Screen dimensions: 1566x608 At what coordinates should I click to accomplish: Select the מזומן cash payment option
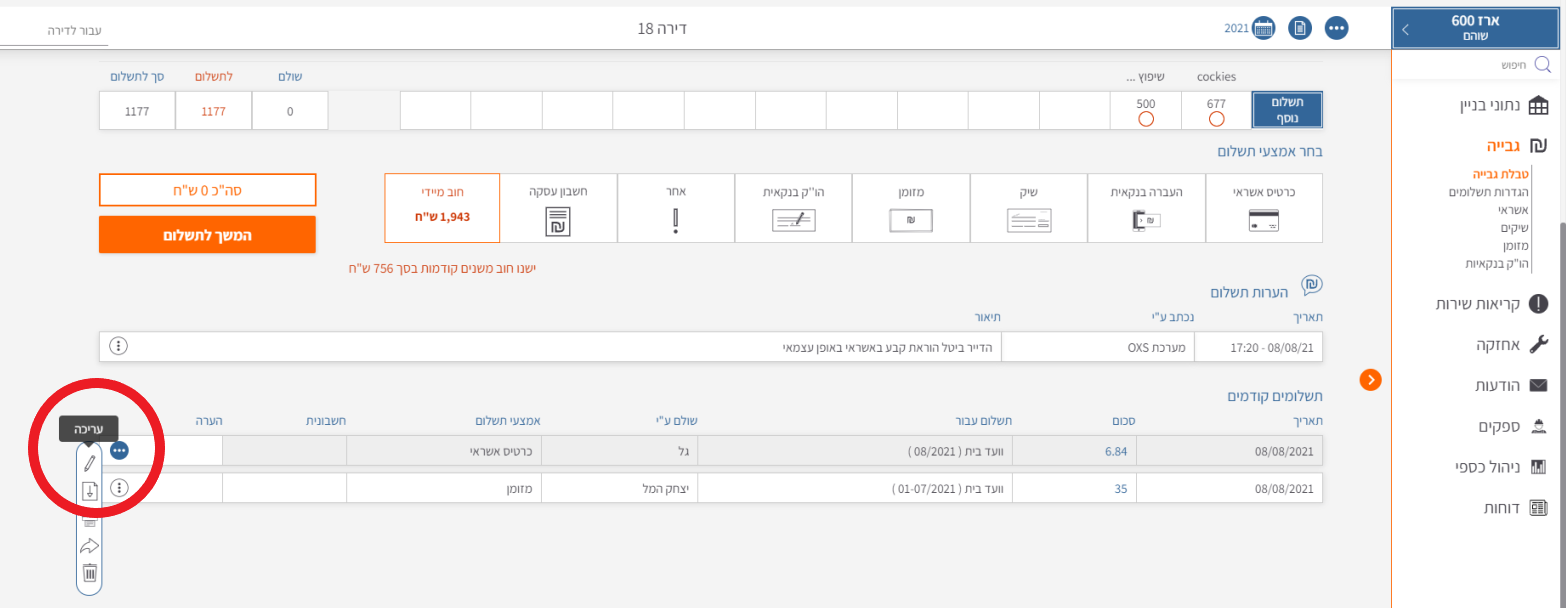[x=910, y=208]
